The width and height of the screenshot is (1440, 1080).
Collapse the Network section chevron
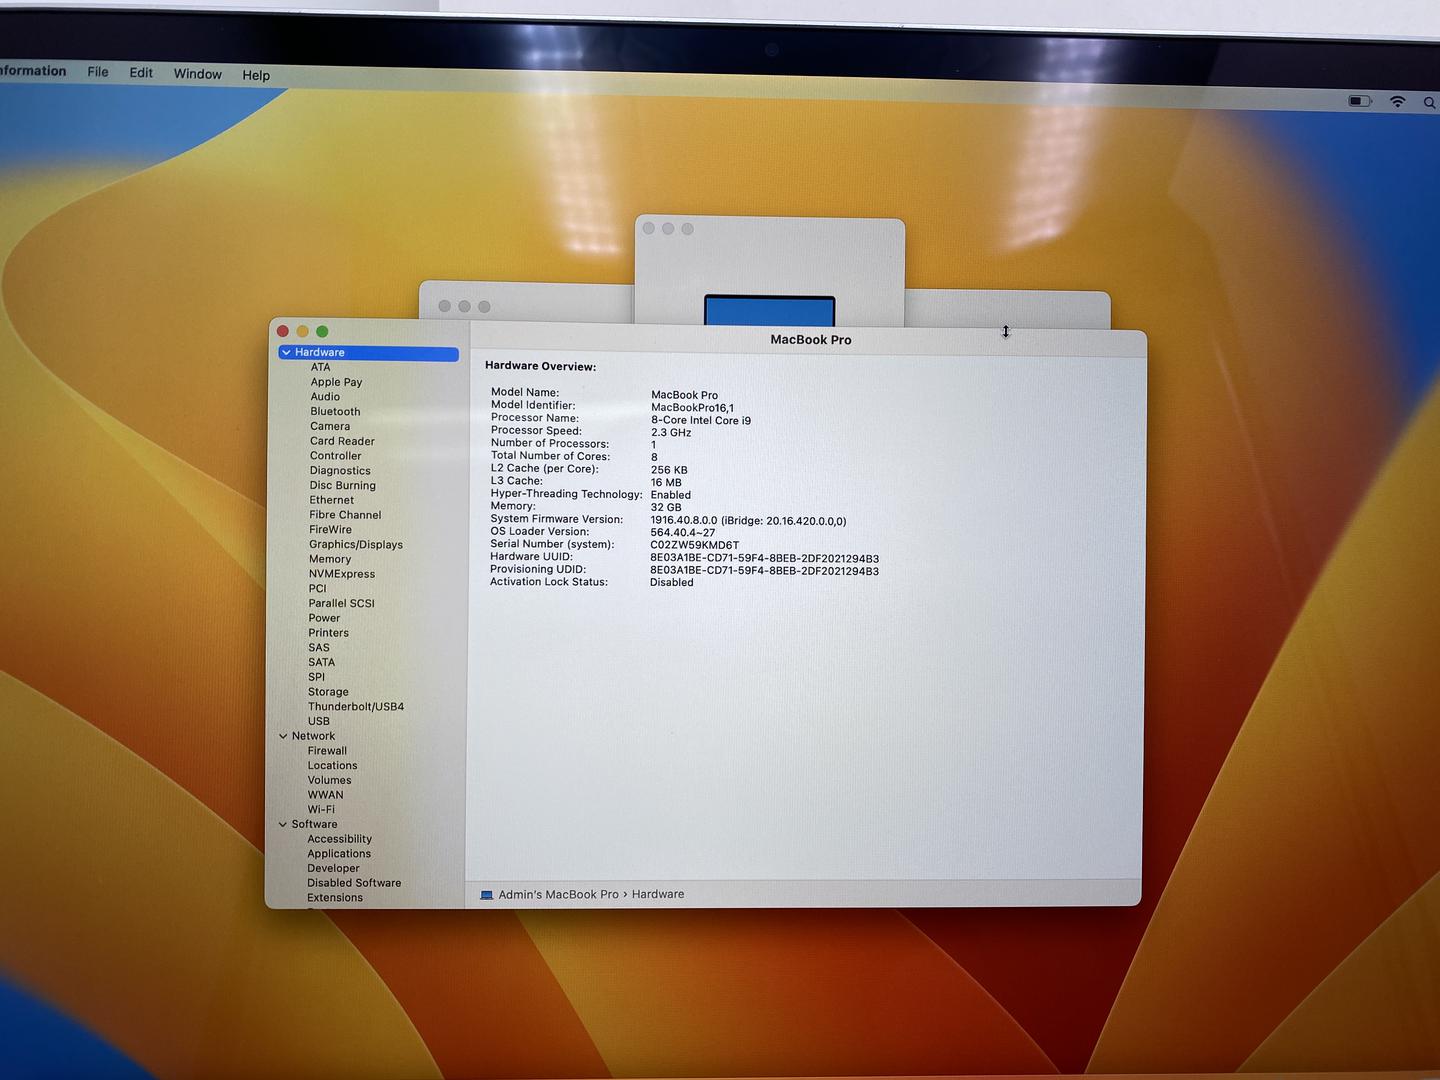(283, 736)
